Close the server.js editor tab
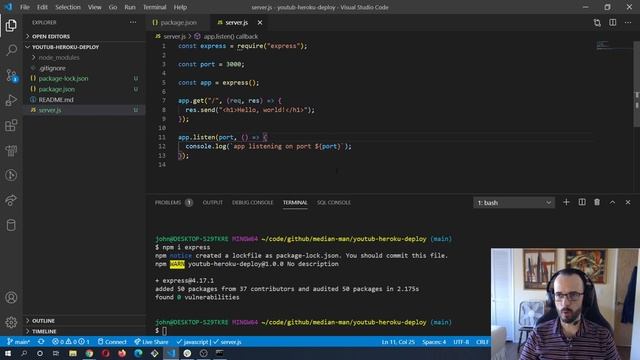Viewport: 640px width, 360px height. coord(260,23)
